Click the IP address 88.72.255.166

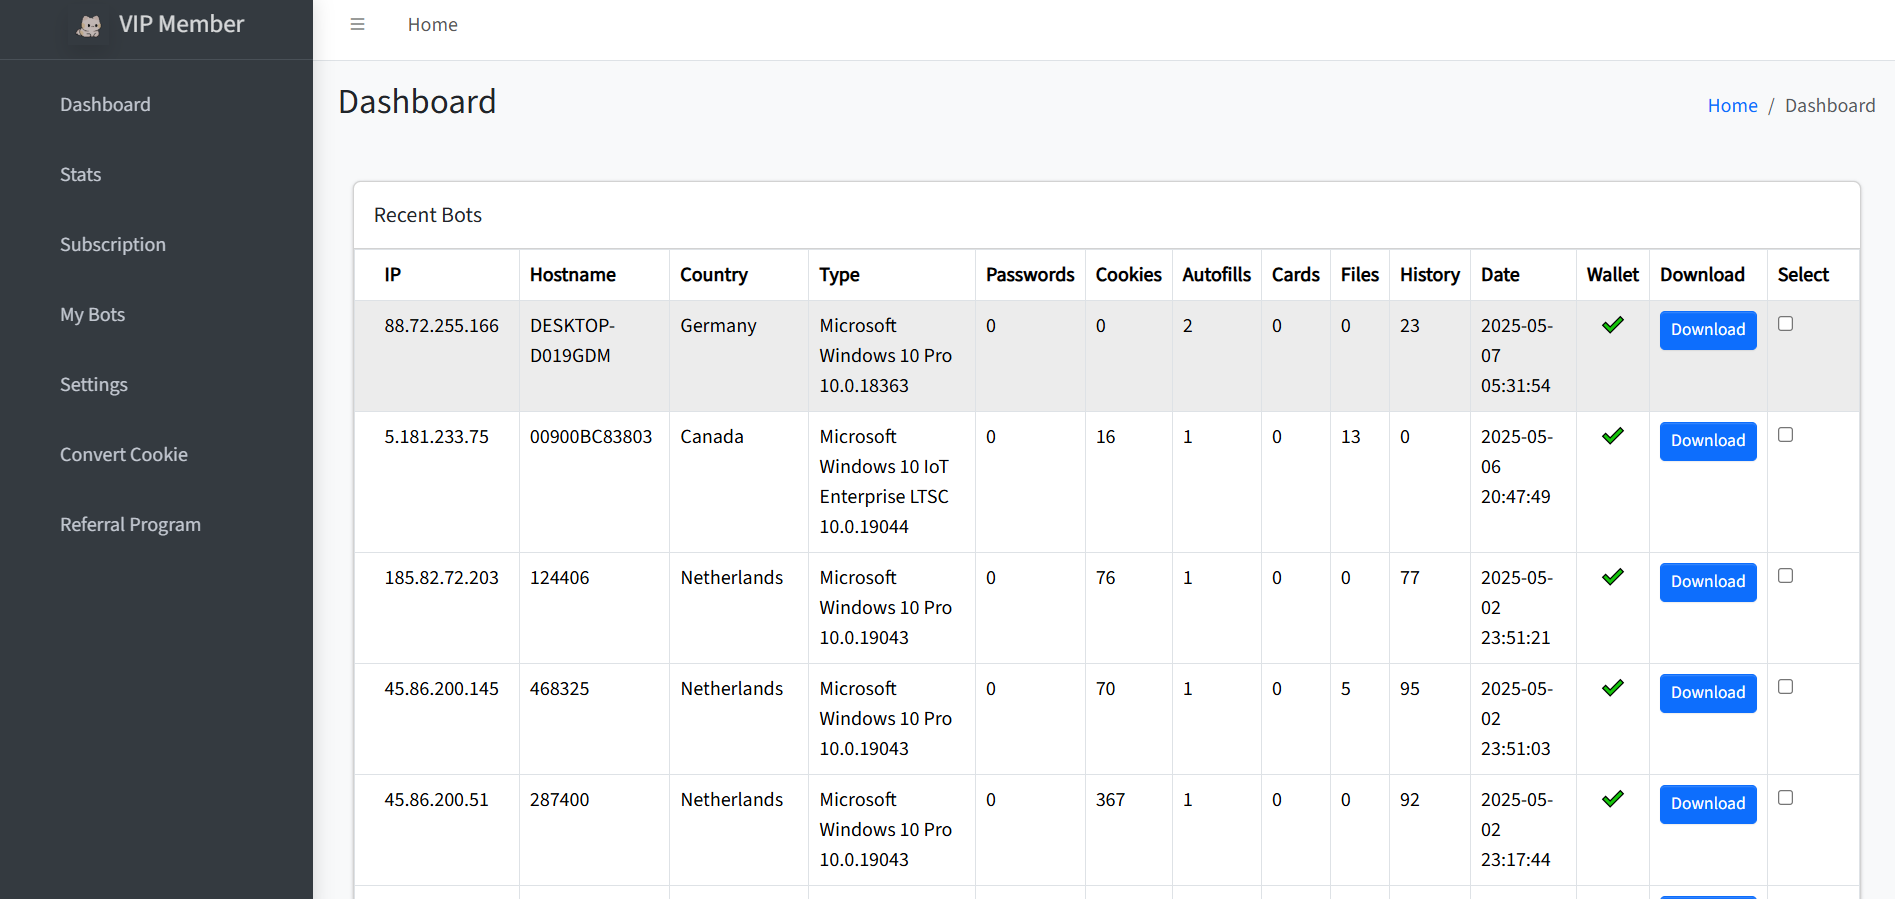tap(441, 326)
